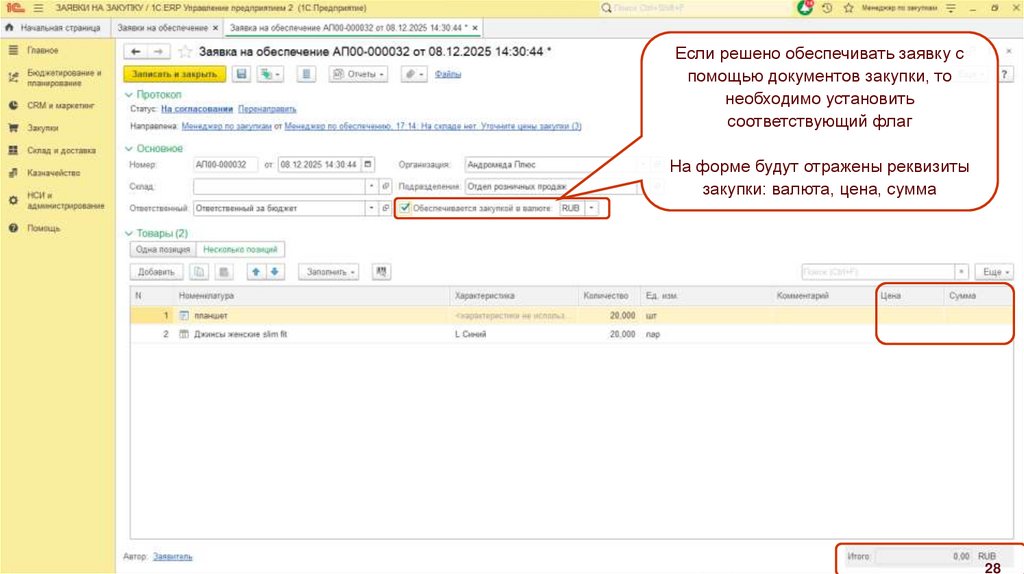Expand the Отчеты dropdown menu

359,74
